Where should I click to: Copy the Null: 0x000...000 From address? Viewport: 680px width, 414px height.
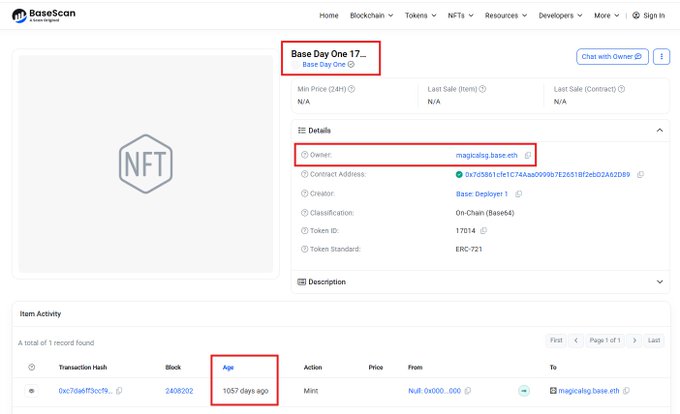pyautogui.click(x=468, y=391)
